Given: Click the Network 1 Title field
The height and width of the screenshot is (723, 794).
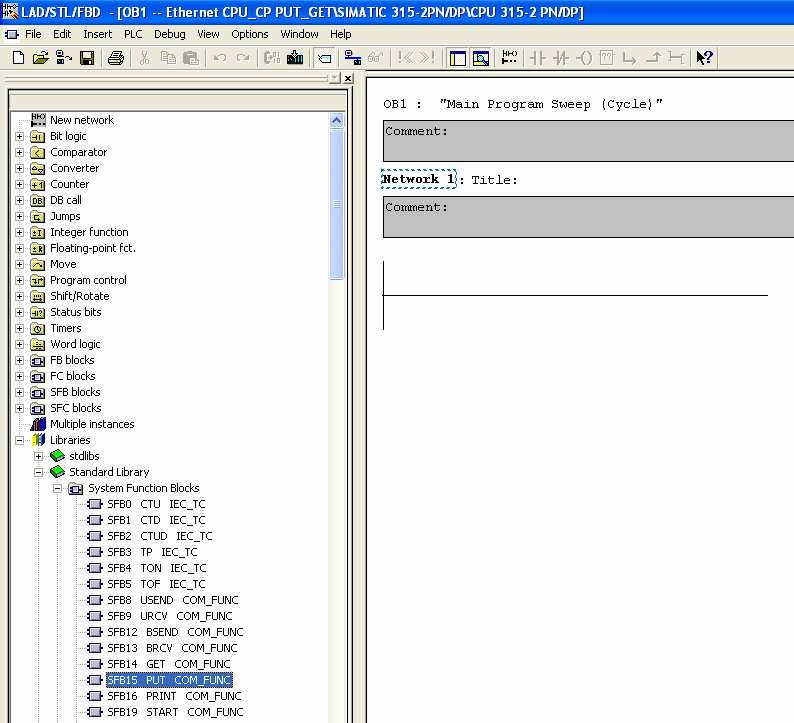Looking at the screenshot, I should 495,180.
